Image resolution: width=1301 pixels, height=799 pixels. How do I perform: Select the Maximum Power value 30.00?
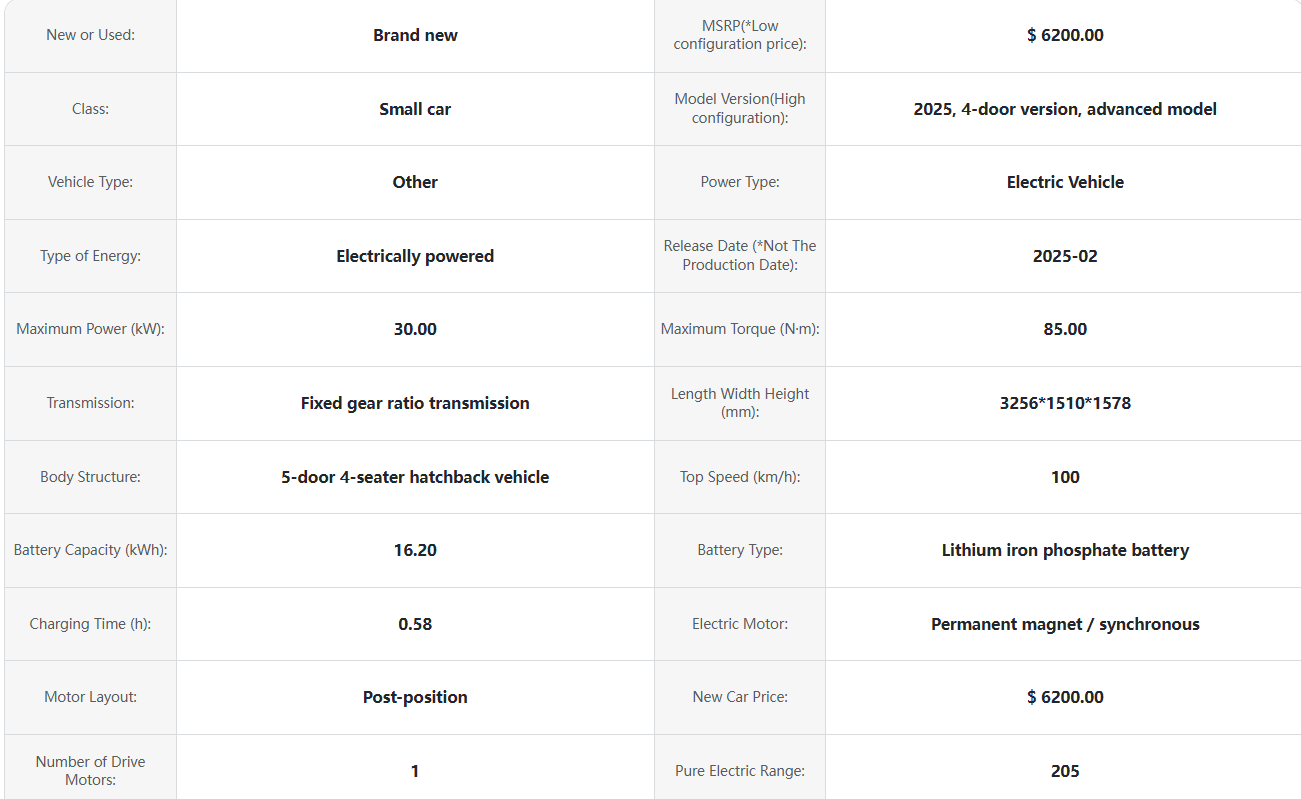pyautogui.click(x=415, y=329)
